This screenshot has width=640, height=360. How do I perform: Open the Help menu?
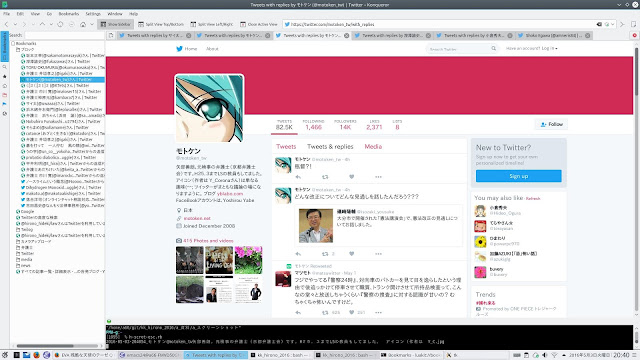[x=133, y=14]
